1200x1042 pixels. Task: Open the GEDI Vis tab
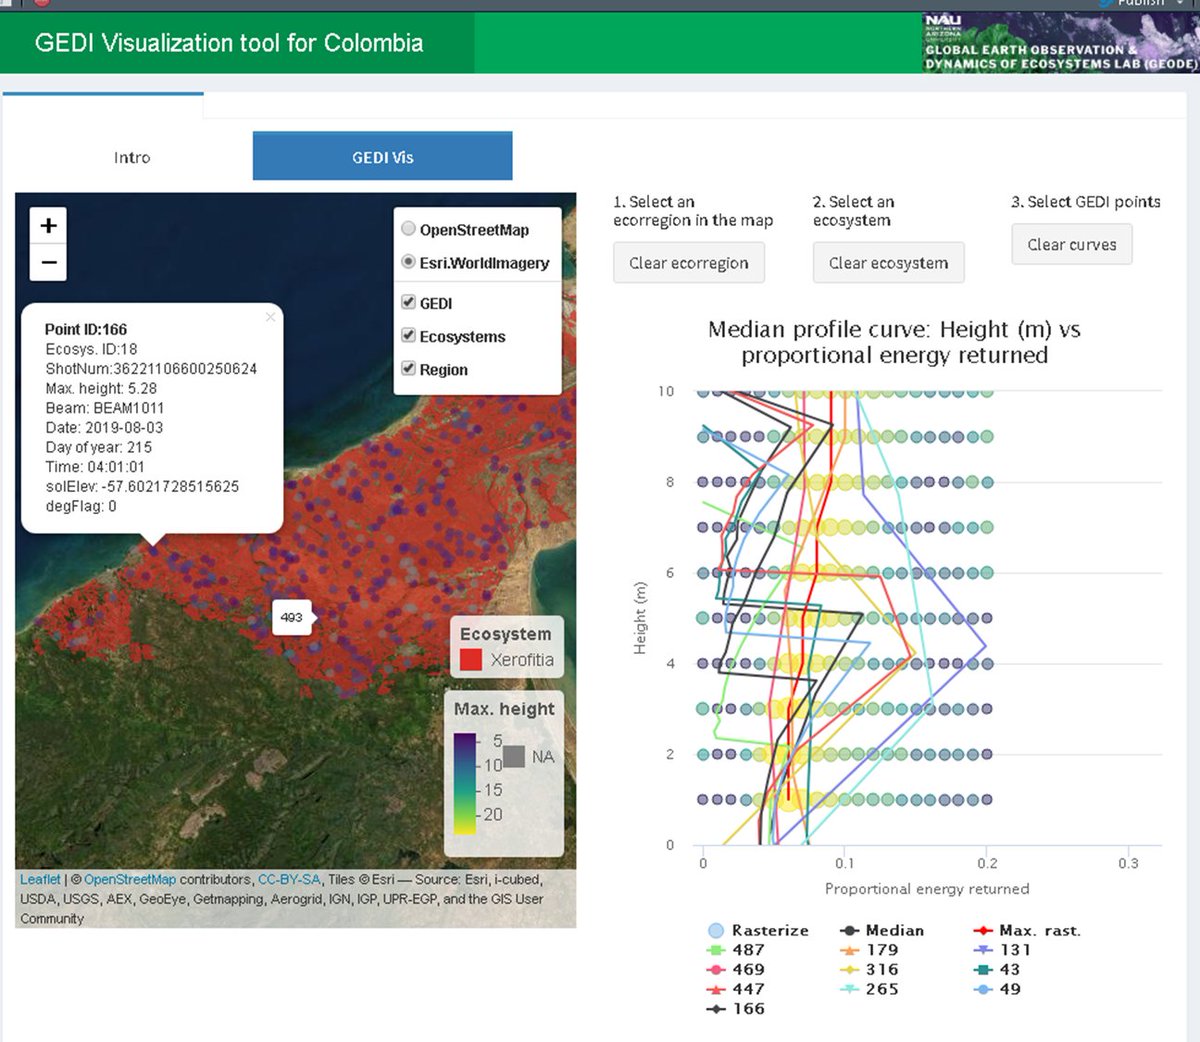pos(382,156)
